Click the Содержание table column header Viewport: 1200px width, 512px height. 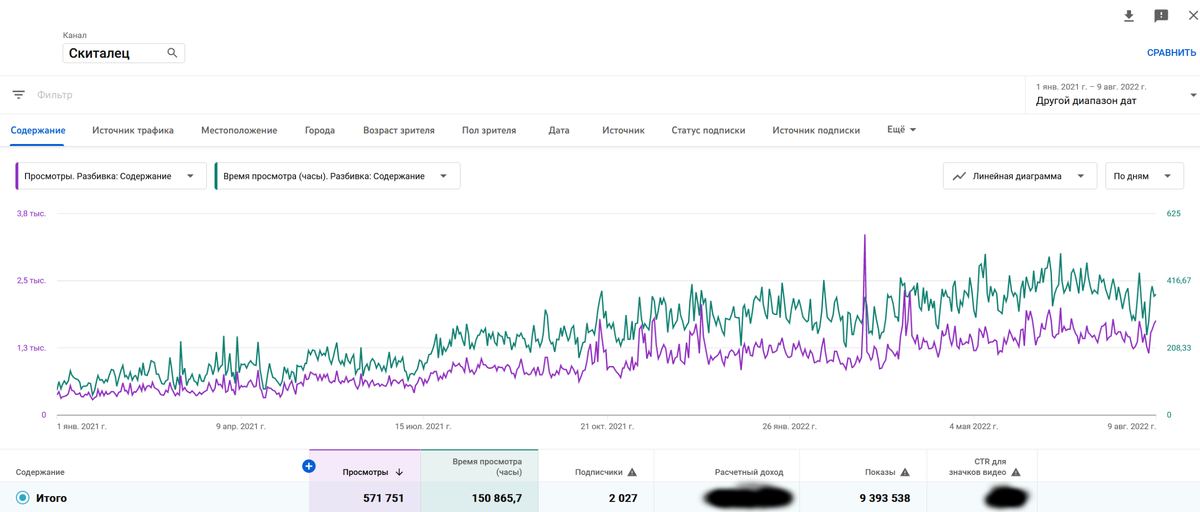tap(40, 472)
